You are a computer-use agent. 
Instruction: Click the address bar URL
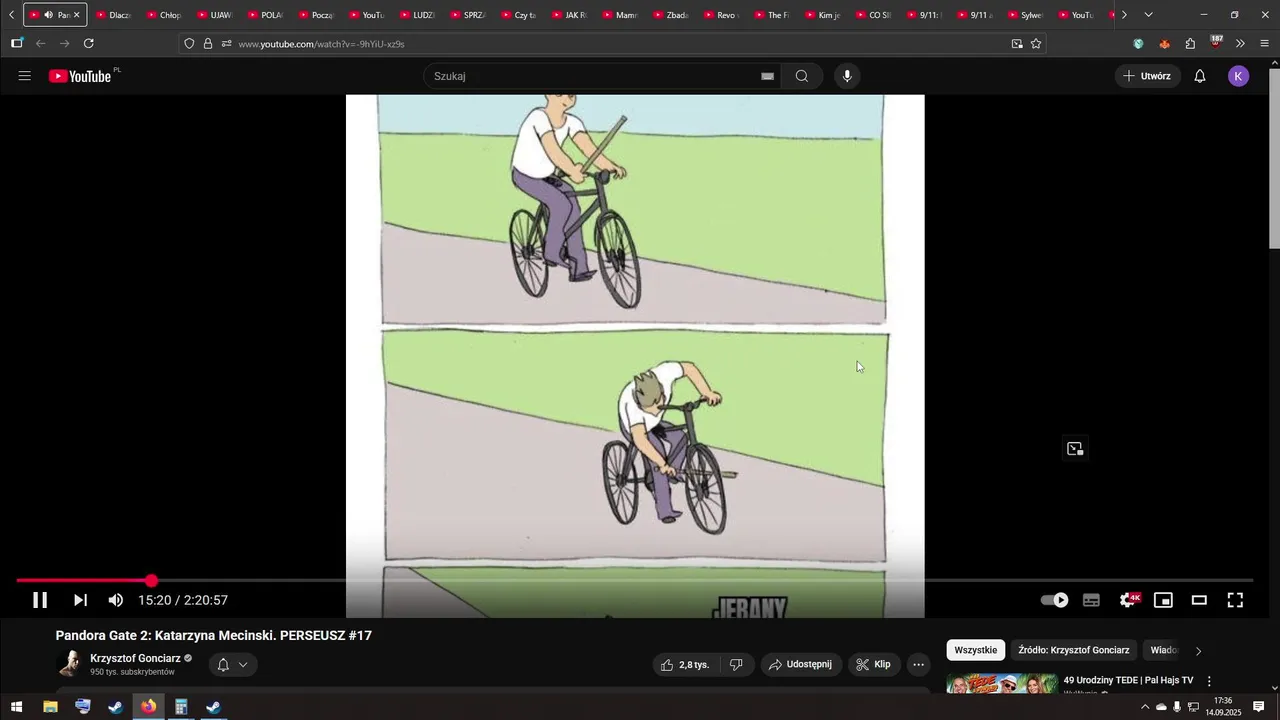coord(320,44)
